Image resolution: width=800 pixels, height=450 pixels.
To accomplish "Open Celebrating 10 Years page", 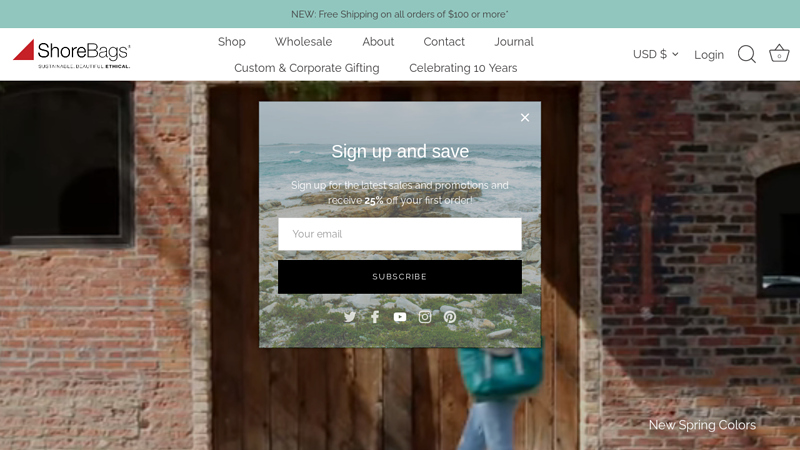I will pos(463,68).
